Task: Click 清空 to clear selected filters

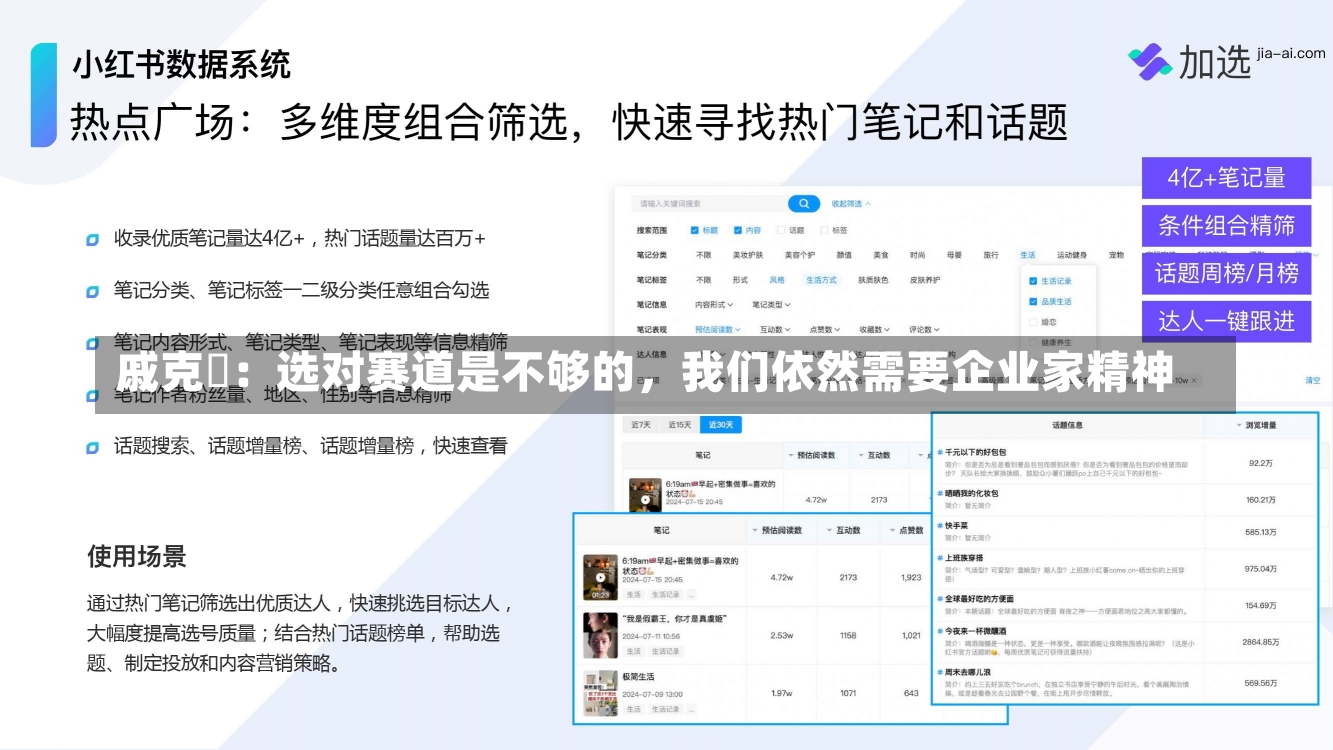Action: point(1312,381)
